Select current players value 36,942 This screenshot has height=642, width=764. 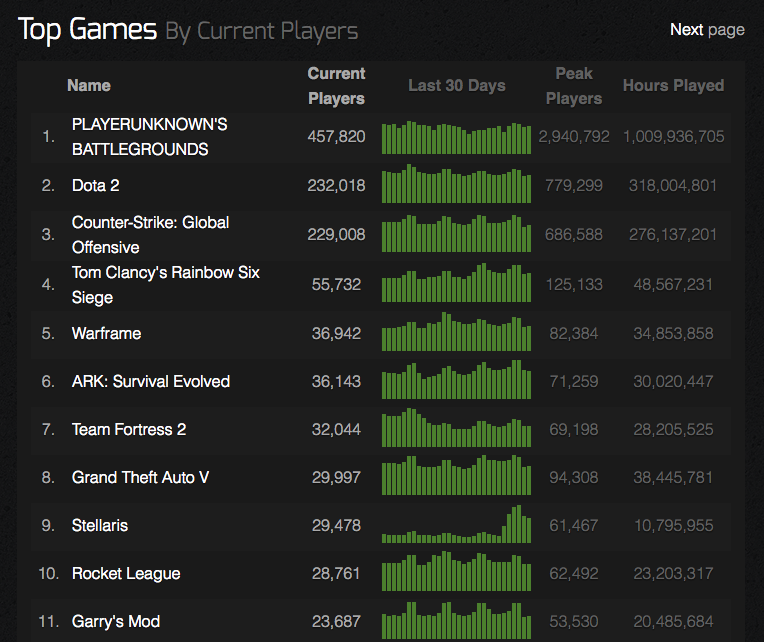[x=336, y=334]
